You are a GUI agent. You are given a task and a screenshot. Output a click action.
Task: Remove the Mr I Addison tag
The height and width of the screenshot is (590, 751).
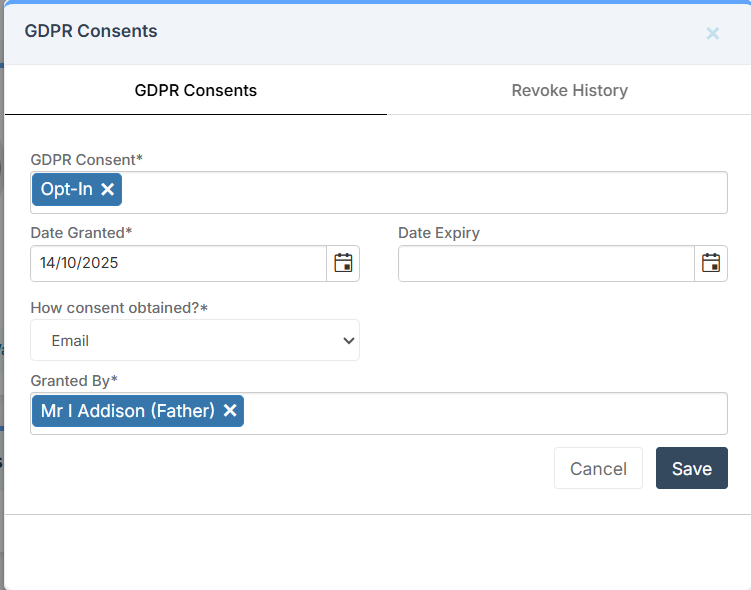click(230, 411)
